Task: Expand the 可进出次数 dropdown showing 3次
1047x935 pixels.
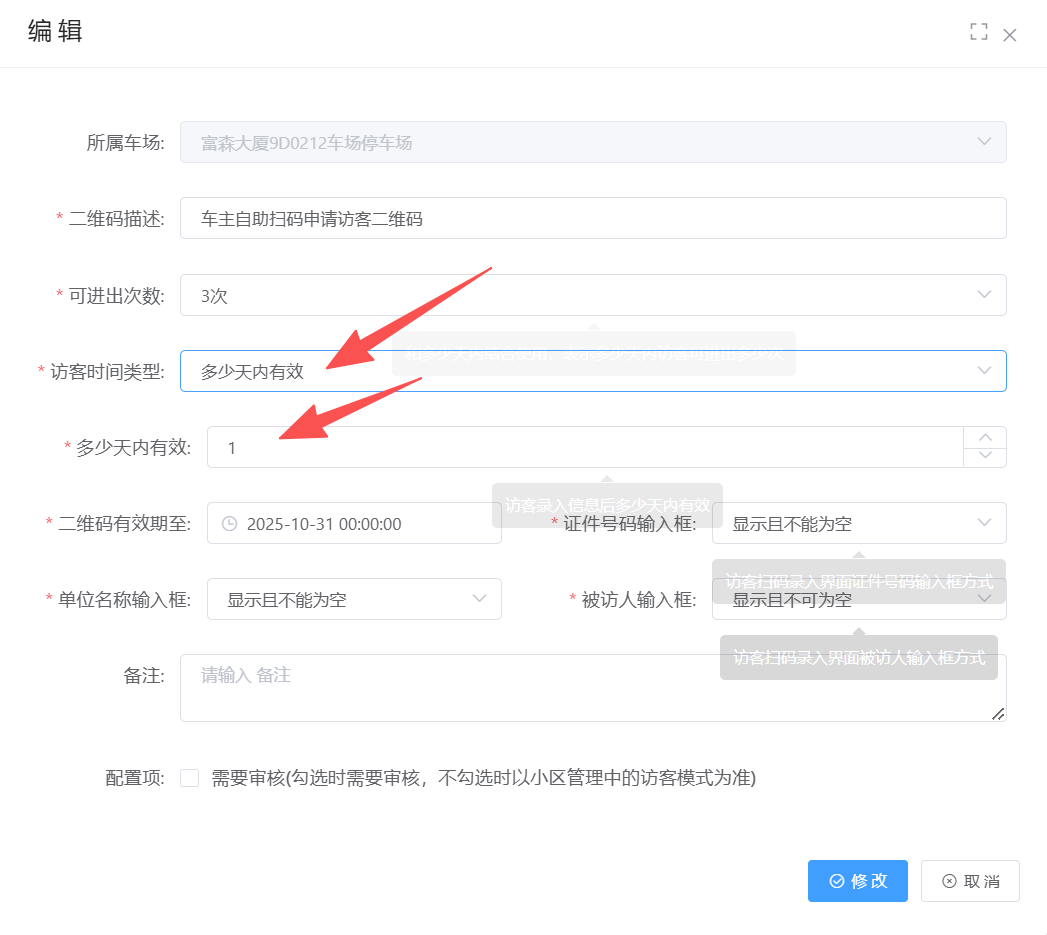Action: 593,295
